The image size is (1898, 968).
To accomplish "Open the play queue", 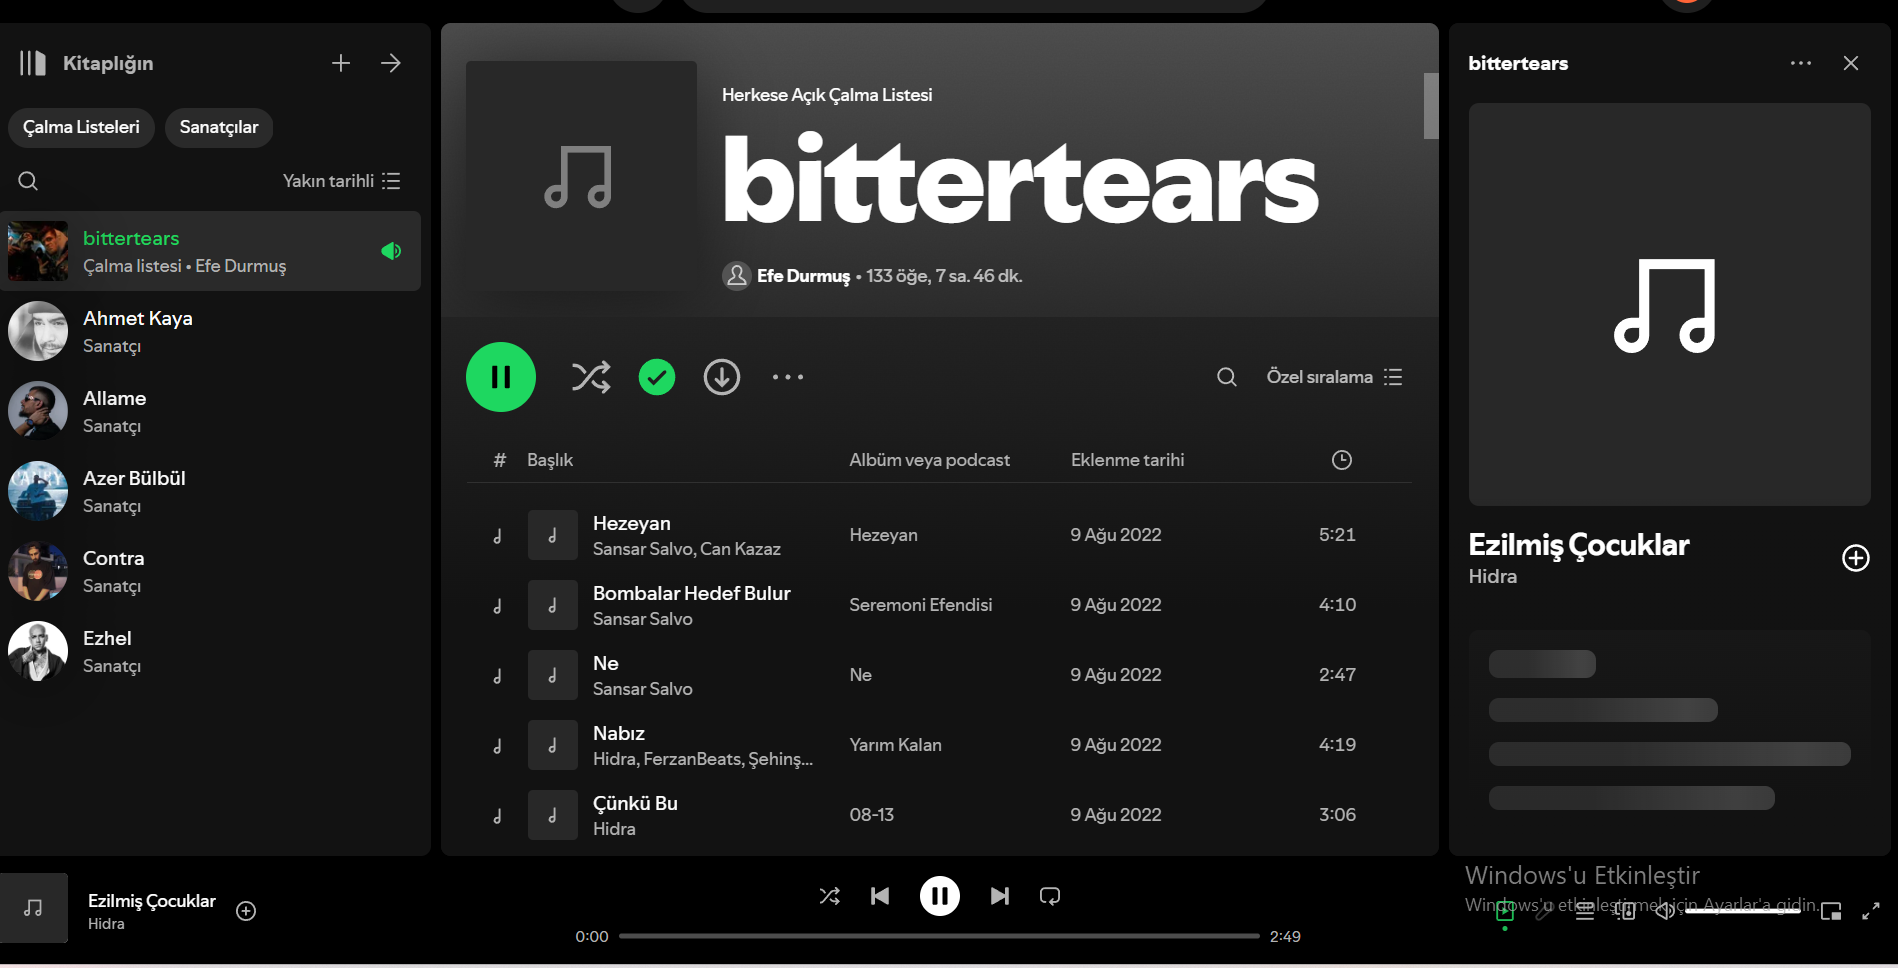I will coord(1585,910).
